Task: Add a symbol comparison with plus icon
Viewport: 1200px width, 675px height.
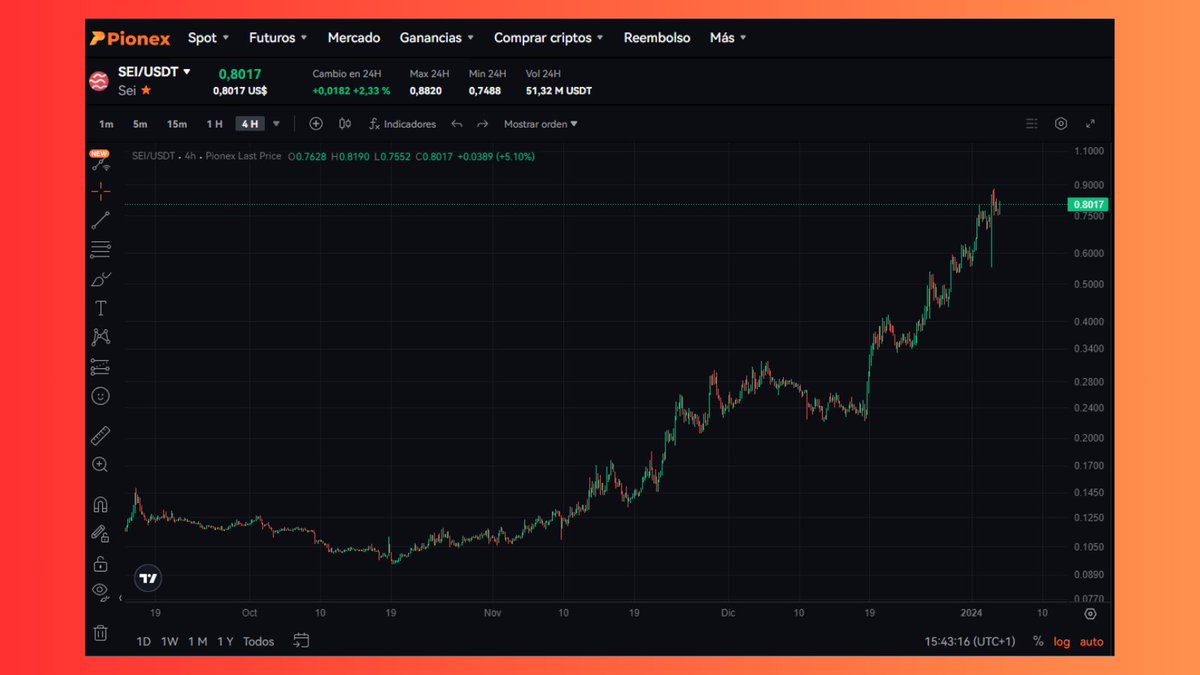Action: click(x=316, y=124)
